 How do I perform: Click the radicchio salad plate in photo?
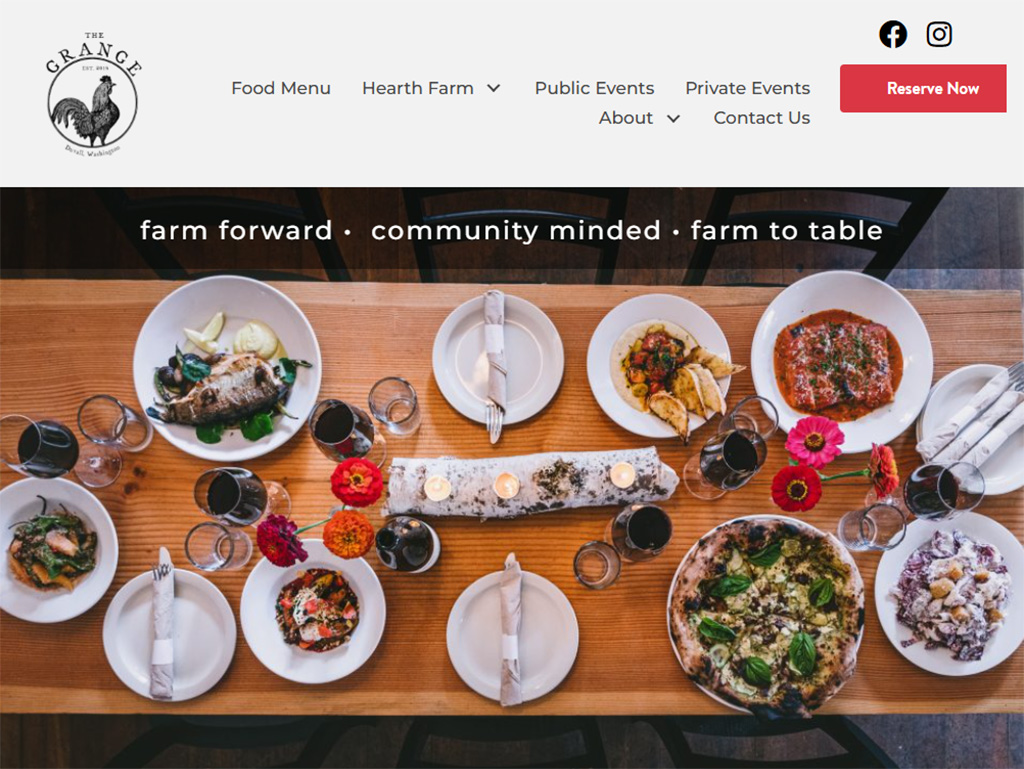[949, 593]
